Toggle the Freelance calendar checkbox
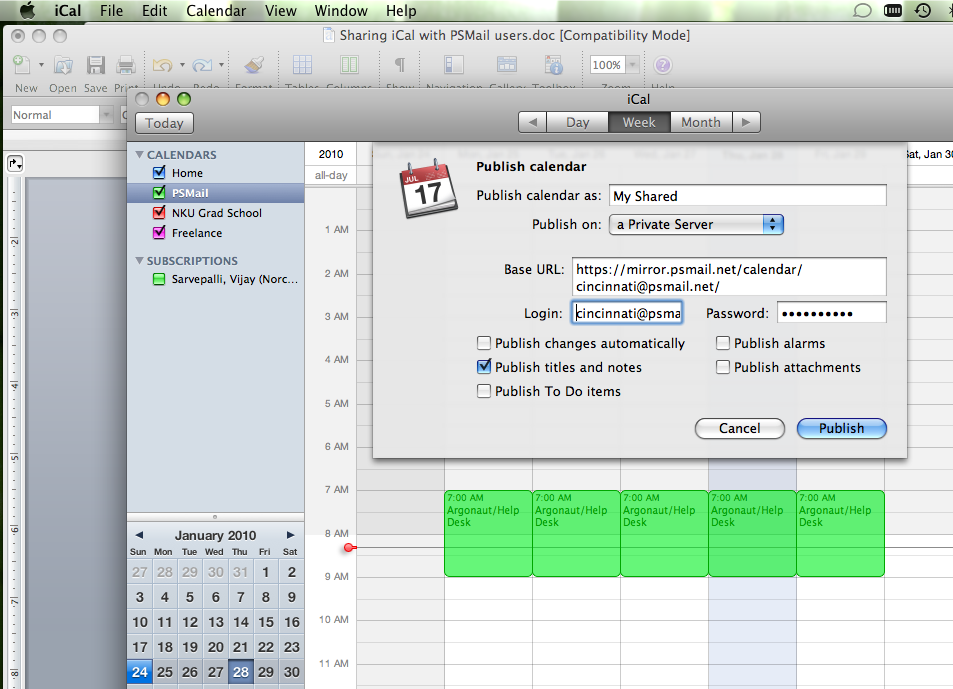 point(159,233)
